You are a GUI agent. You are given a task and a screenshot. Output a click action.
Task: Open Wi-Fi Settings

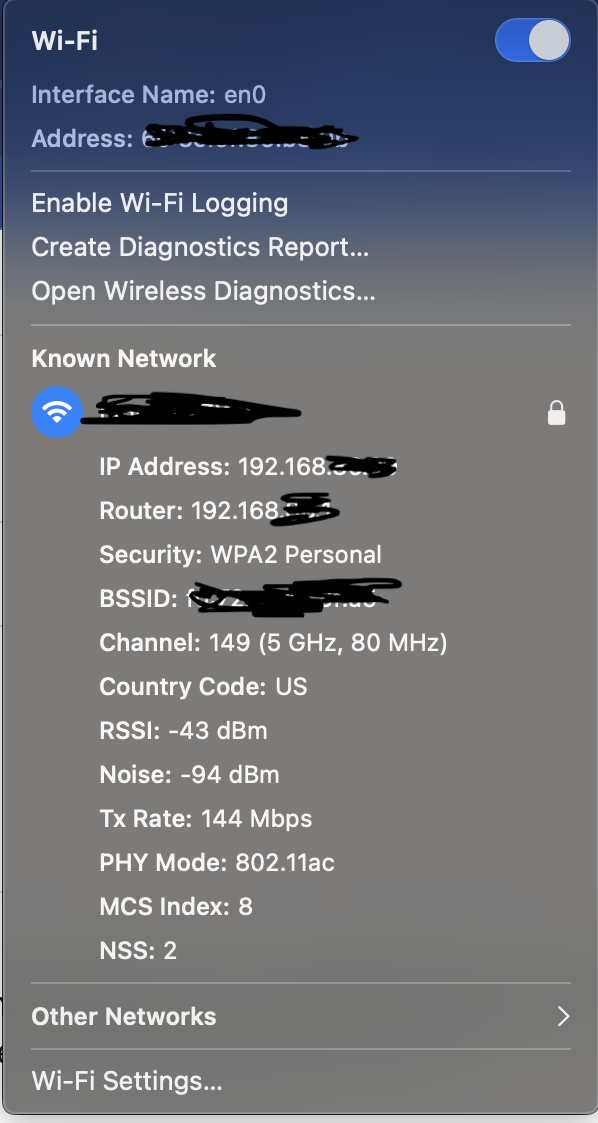pyautogui.click(x=126, y=1080)
